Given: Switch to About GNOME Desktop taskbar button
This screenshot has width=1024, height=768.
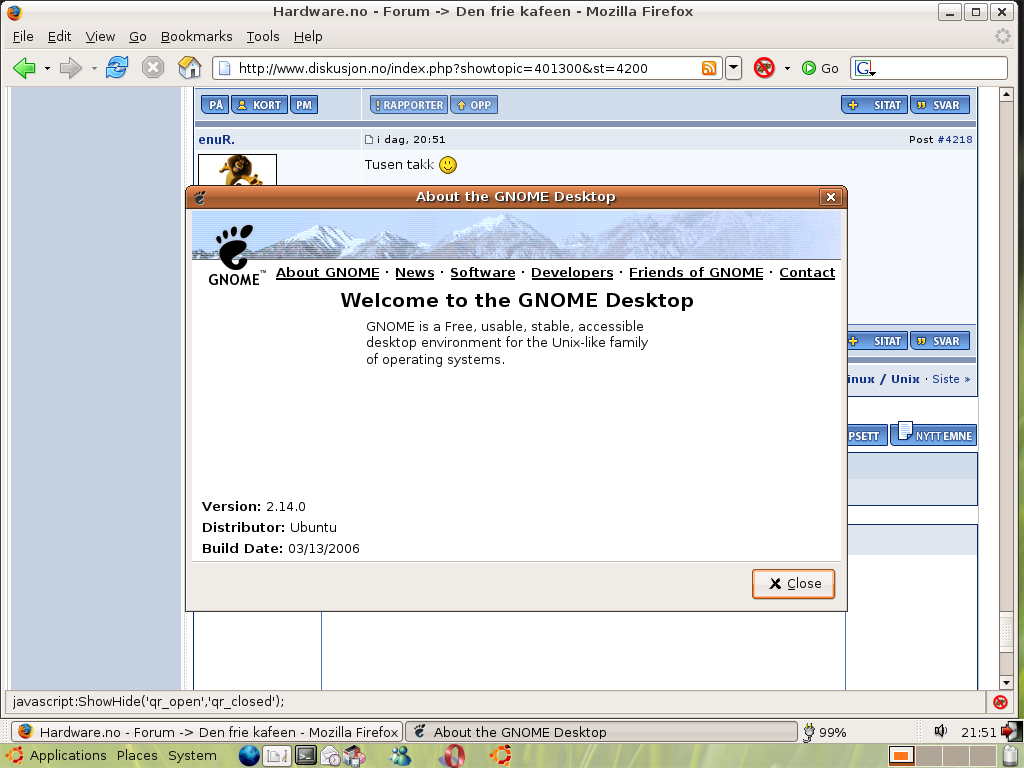Looking at the screenshot, I should (601, 731).
